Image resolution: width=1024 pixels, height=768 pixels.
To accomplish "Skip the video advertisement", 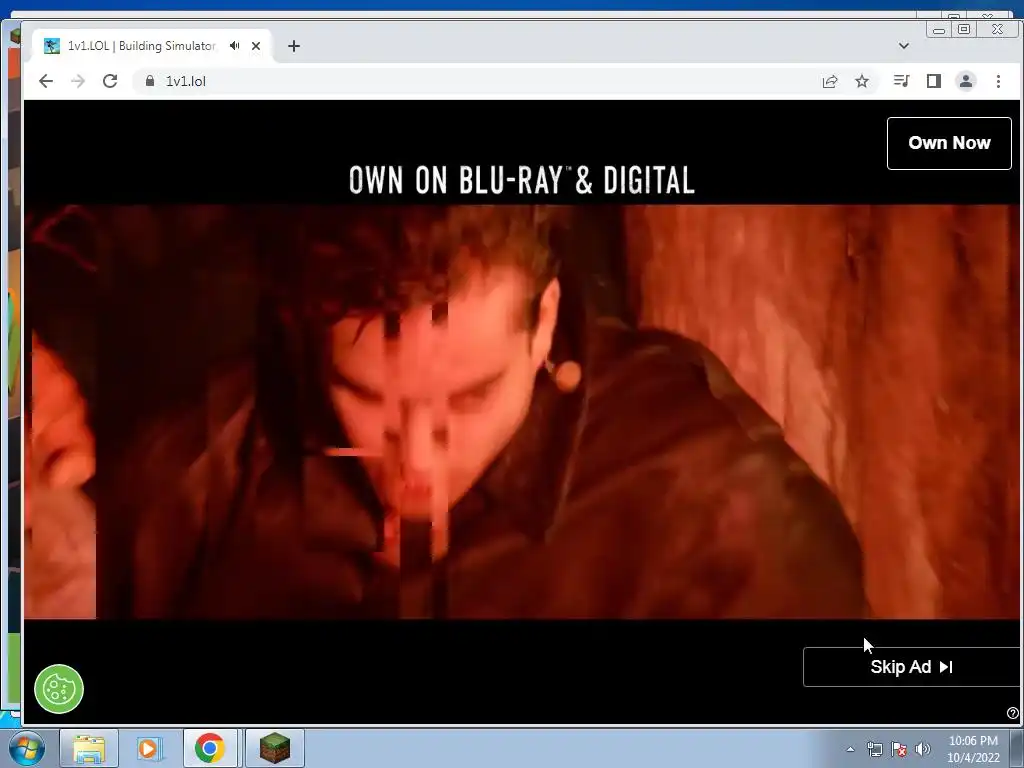I will pos(912,667).
